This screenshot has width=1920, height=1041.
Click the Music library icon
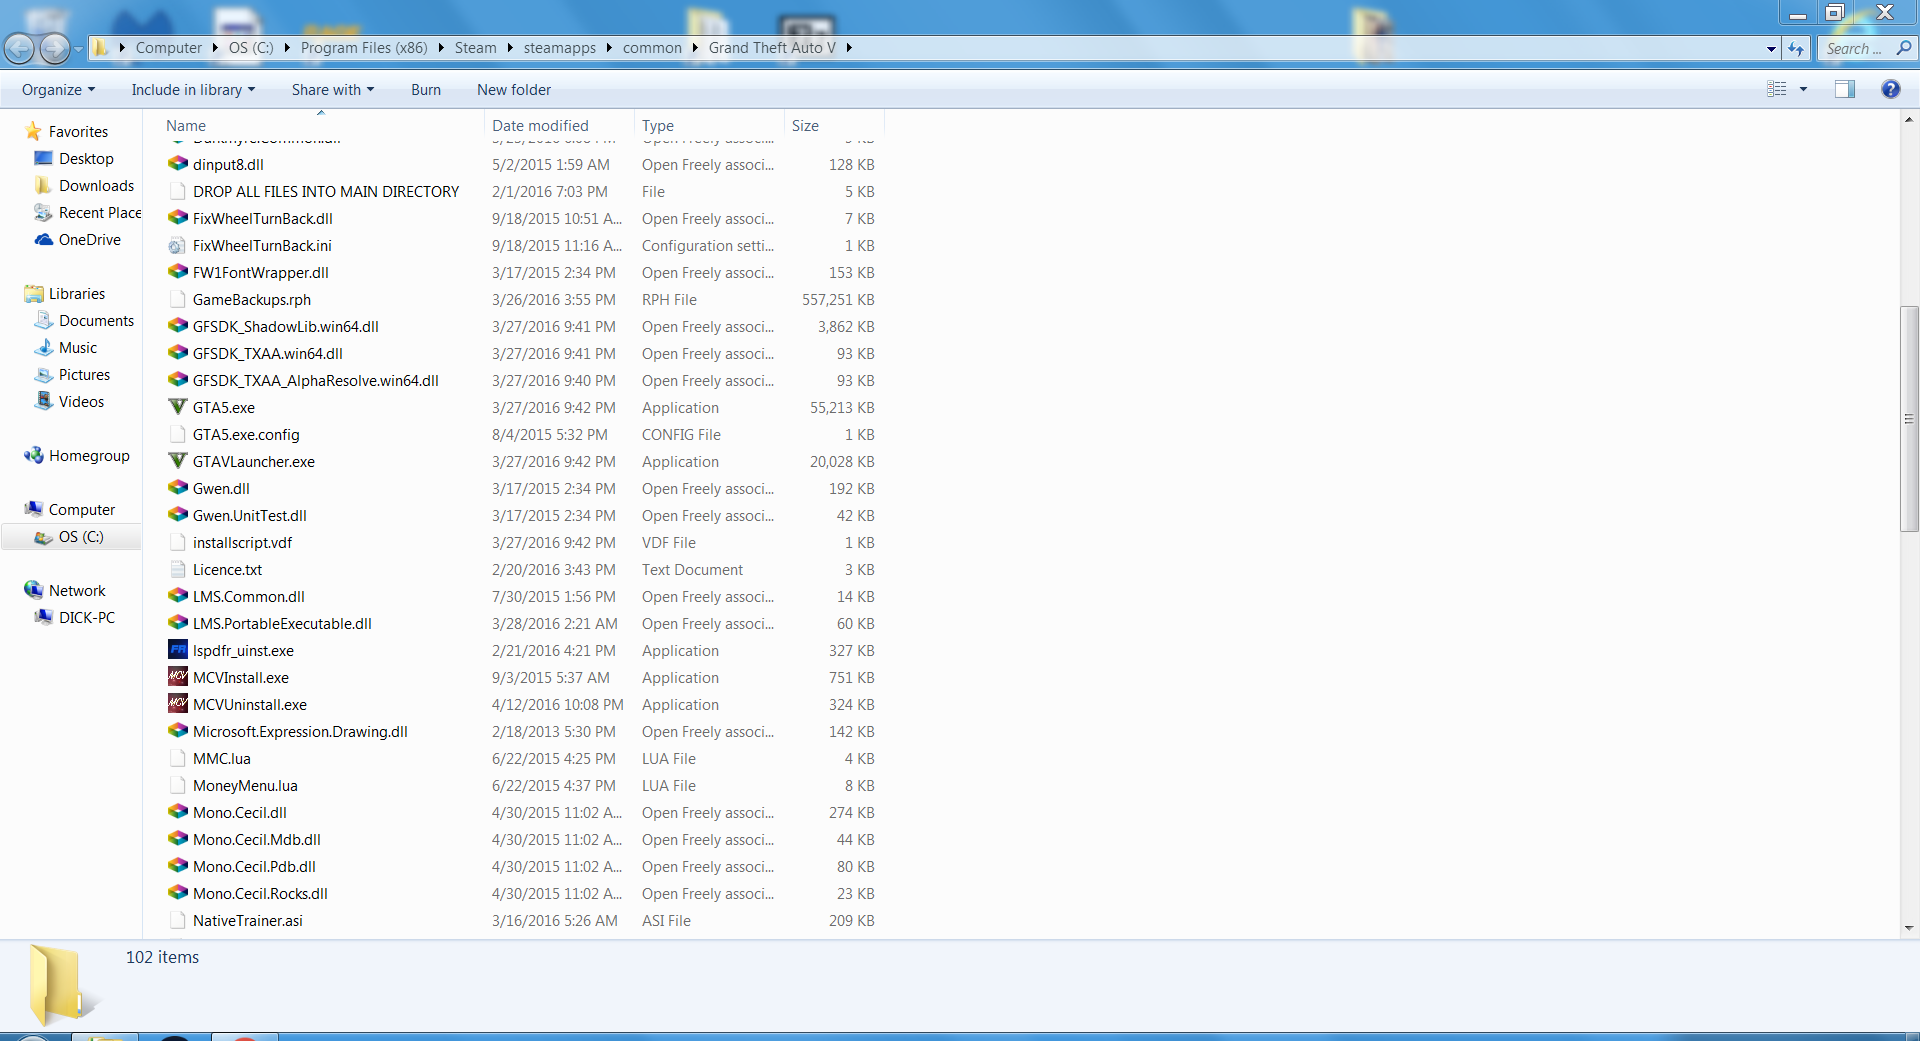pyautogui.click(x=44, y=347)
